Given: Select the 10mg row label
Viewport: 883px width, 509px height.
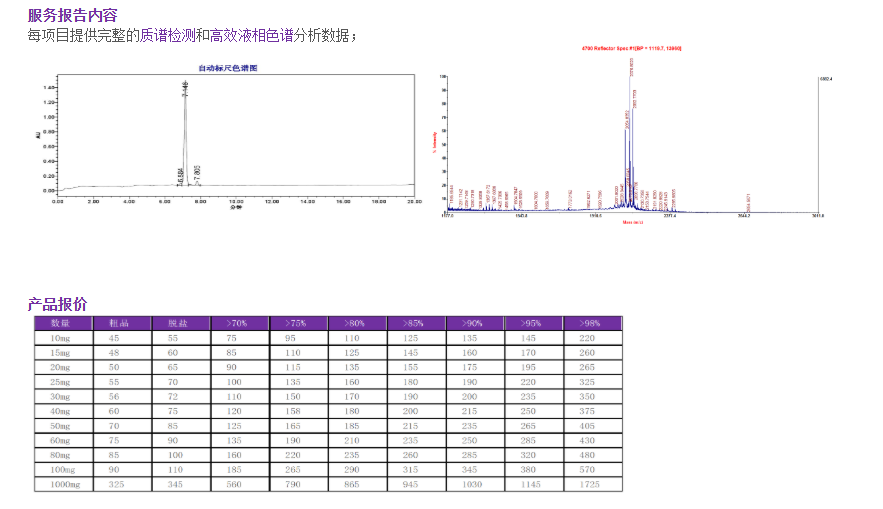Looking at the screenshot, I should [x=60, y=338].
